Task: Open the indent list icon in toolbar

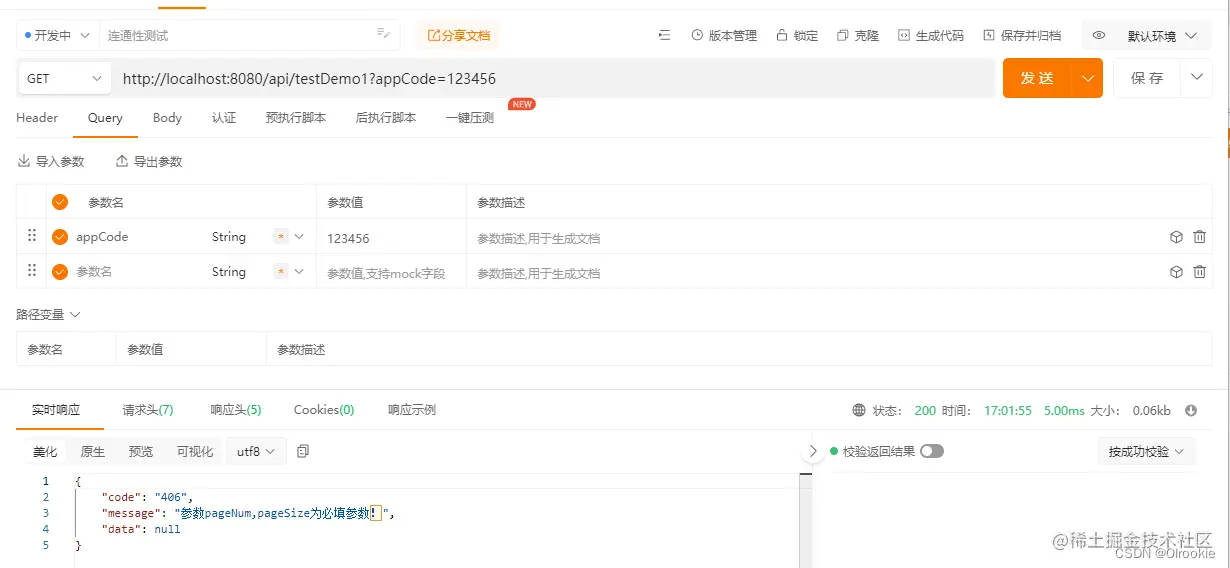Action: [664, 35]
